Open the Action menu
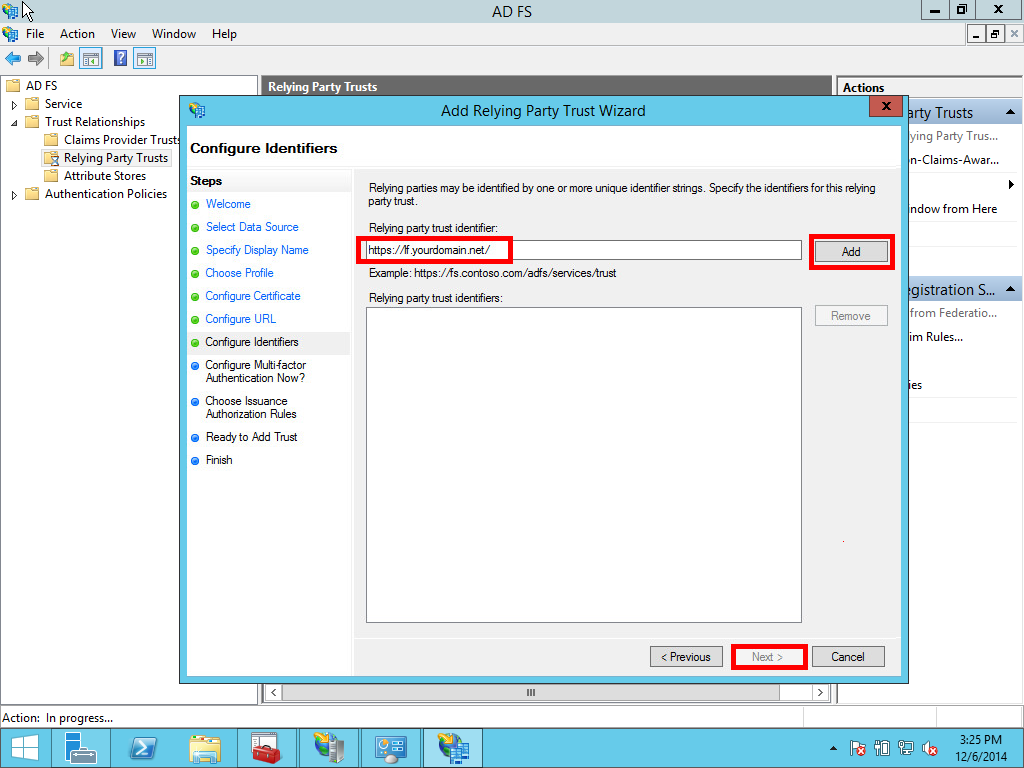Image resolution: width=1024 pixels, height=768 pixels. pos(77,33)
